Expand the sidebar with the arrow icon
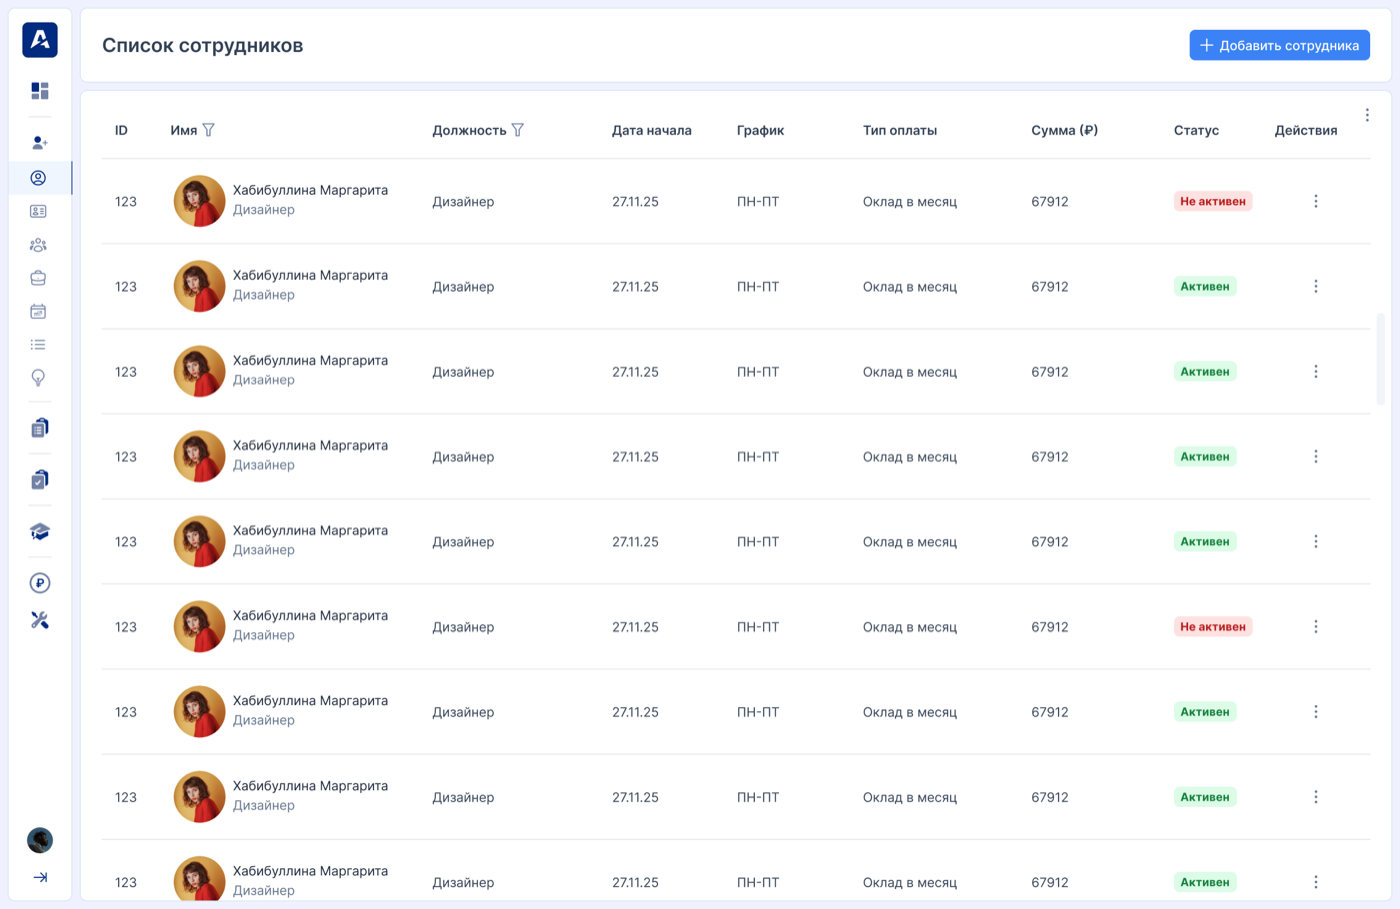The width and height of the screenshot is (1400, 909). click(x=40, y=877)
